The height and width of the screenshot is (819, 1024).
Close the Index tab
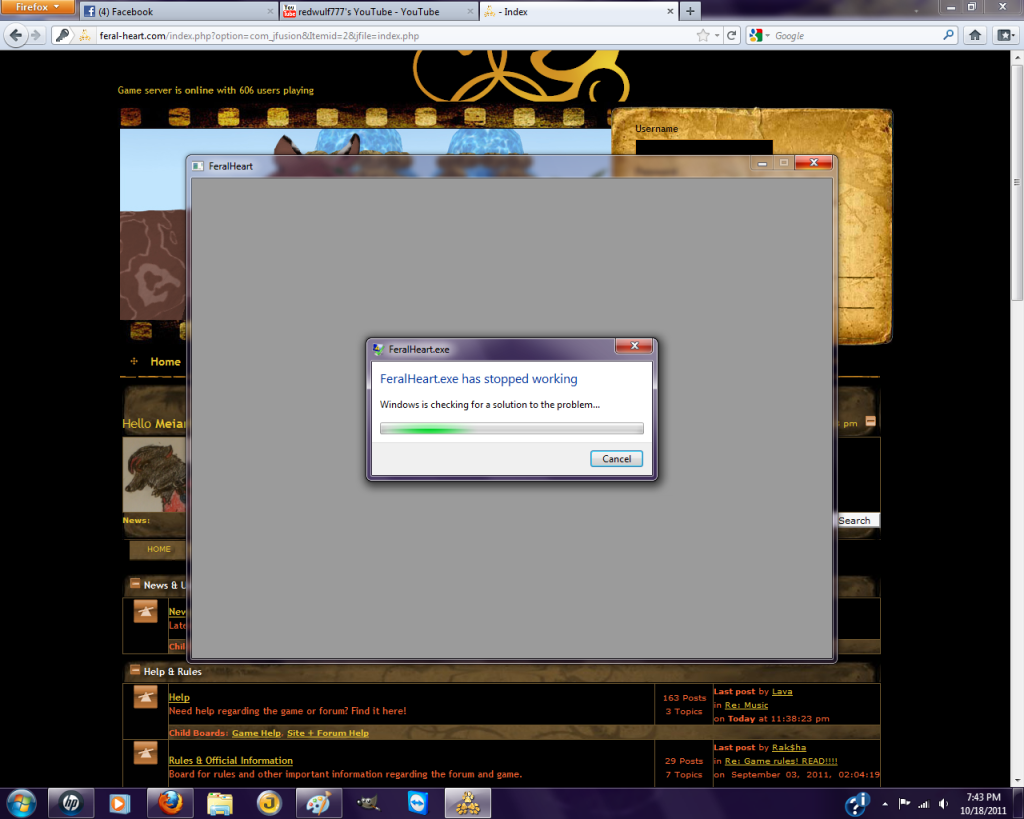click(x=670, y=12)
